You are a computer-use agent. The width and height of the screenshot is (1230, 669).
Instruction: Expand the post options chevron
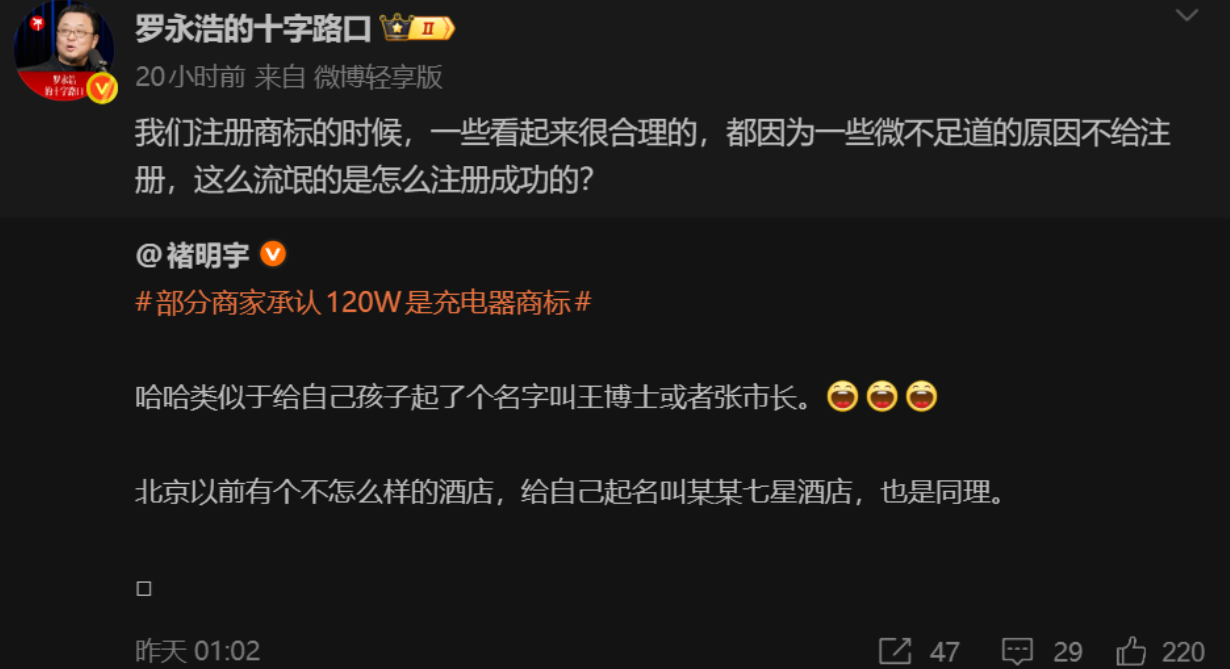pos(1186,14)
